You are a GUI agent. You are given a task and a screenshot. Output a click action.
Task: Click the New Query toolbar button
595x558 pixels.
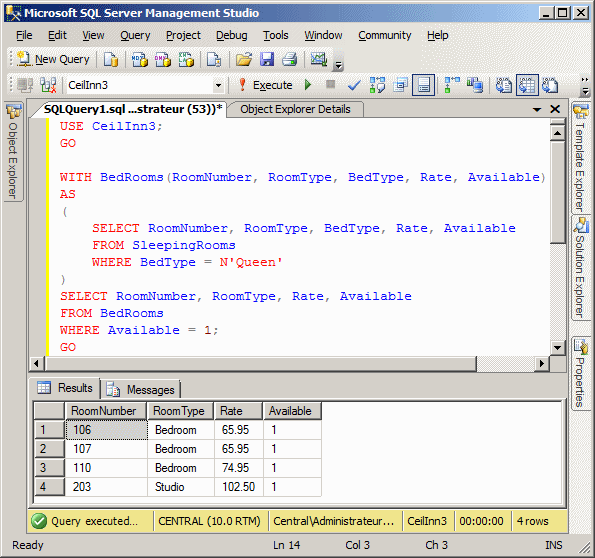tap(53, 59)
